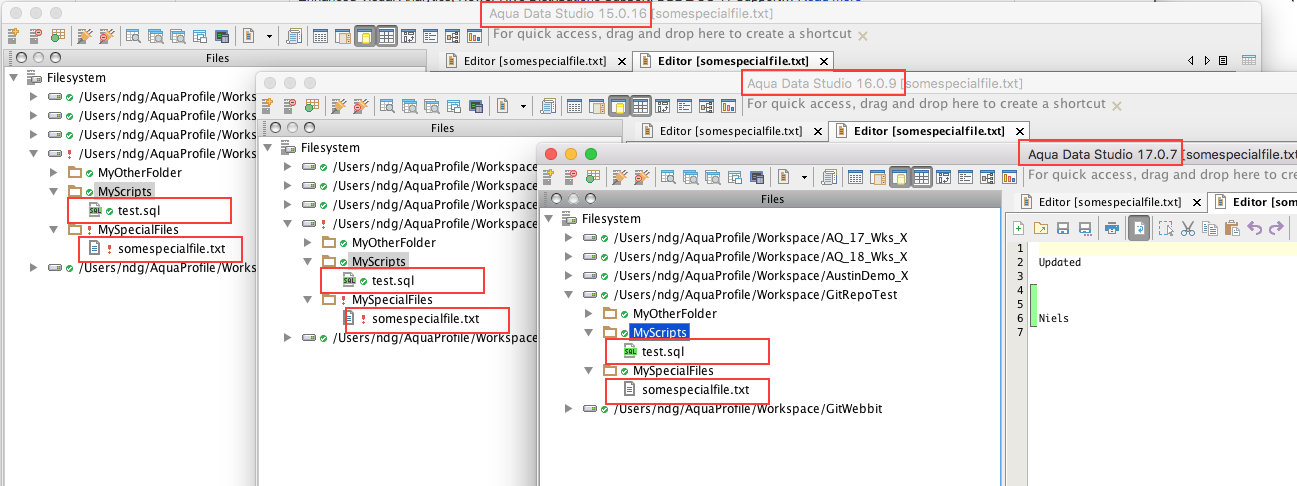Screen dimensions: 1297x486
Task: Click unregister server icon in 17.0.7 toolbar
Action: coord(570,177)
